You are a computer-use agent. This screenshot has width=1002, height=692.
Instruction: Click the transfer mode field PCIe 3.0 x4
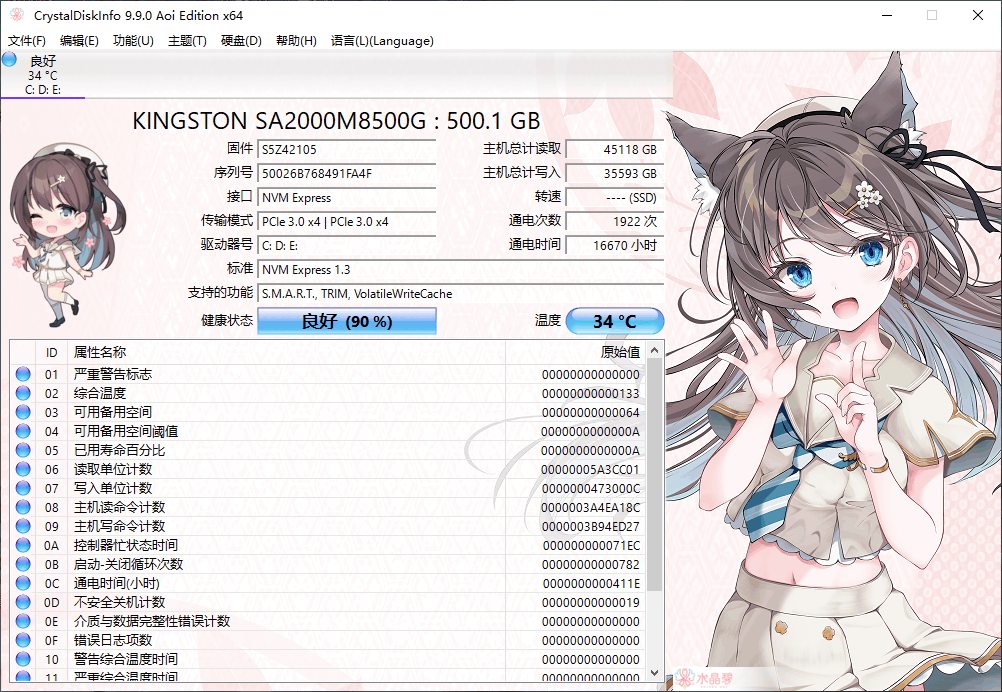[346, 222]
